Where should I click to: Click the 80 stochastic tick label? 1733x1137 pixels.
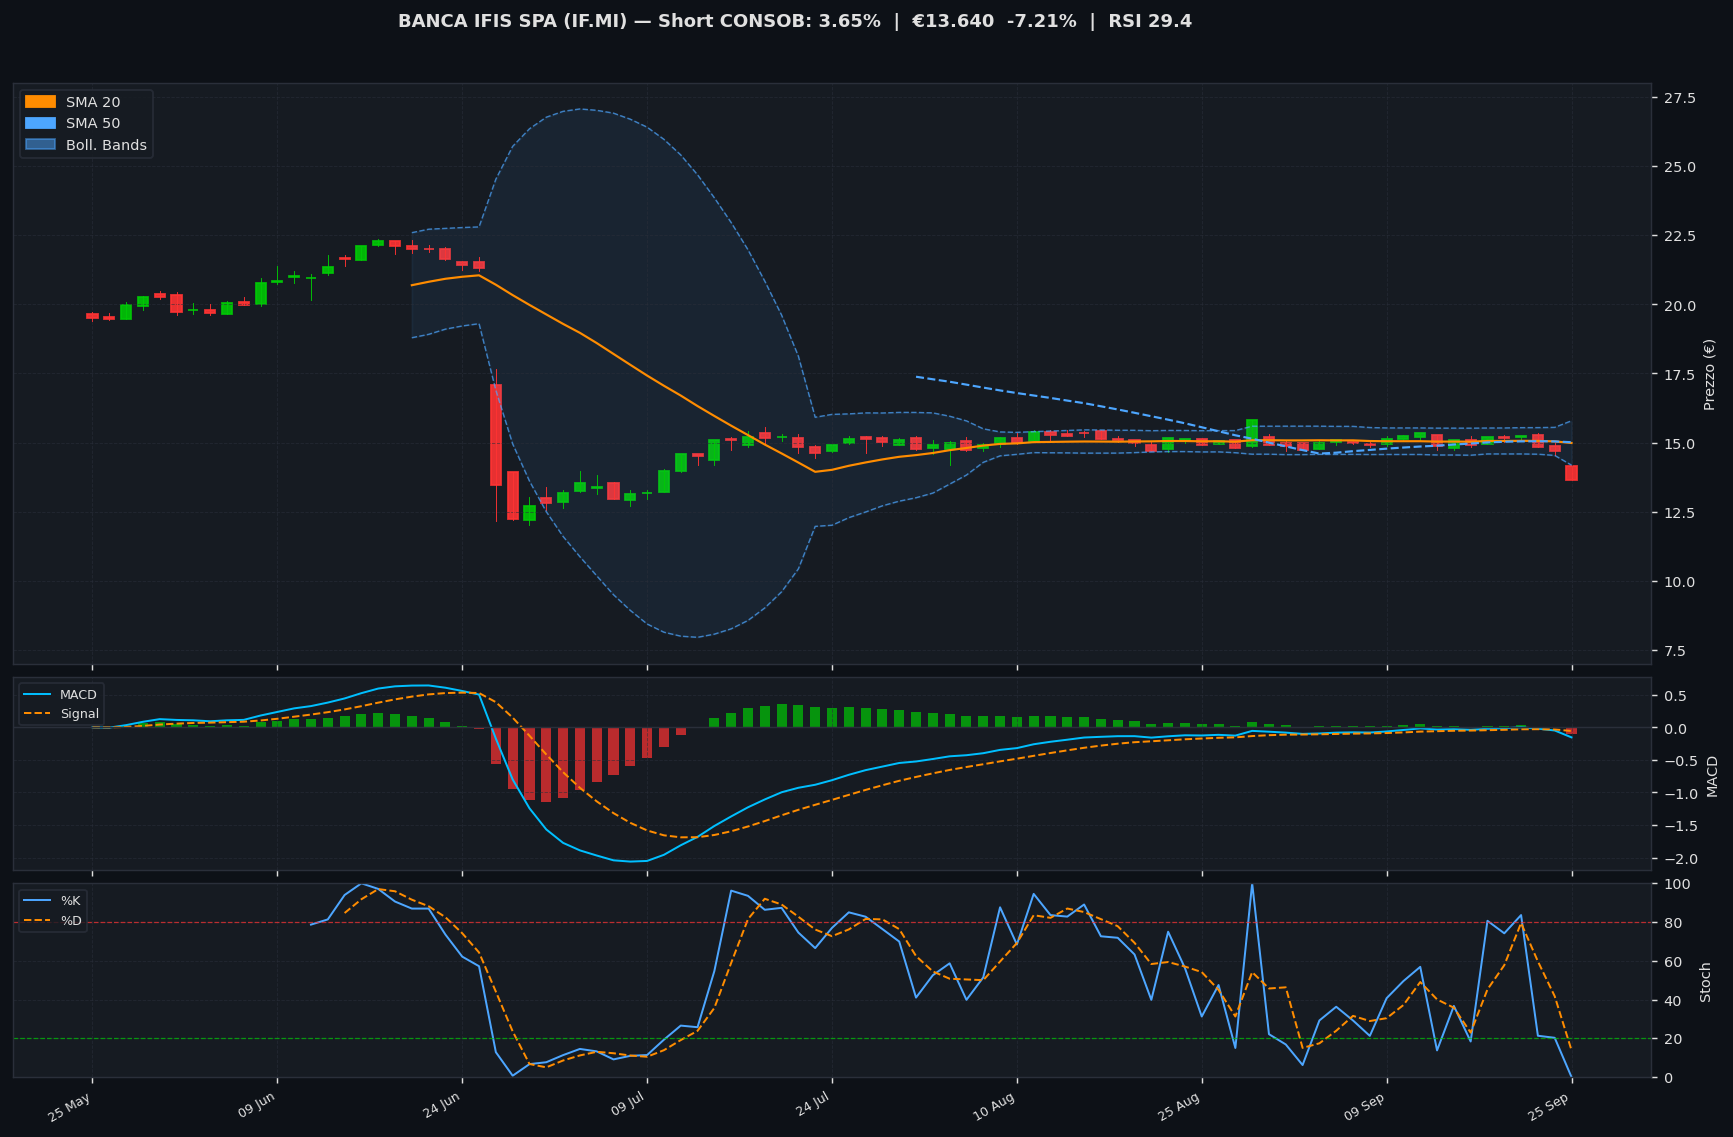pos(1672,923)
